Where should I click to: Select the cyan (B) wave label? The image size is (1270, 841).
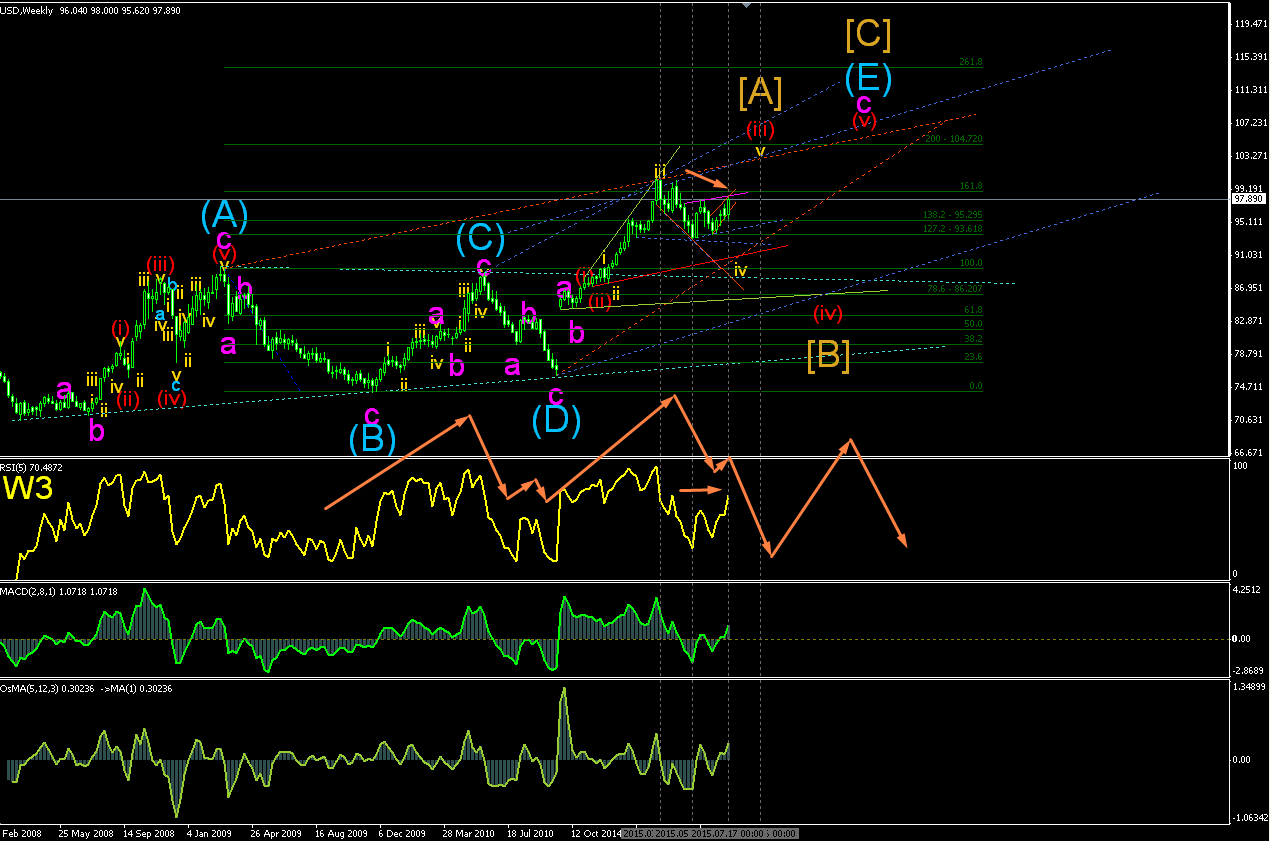(x=372, y=438)
